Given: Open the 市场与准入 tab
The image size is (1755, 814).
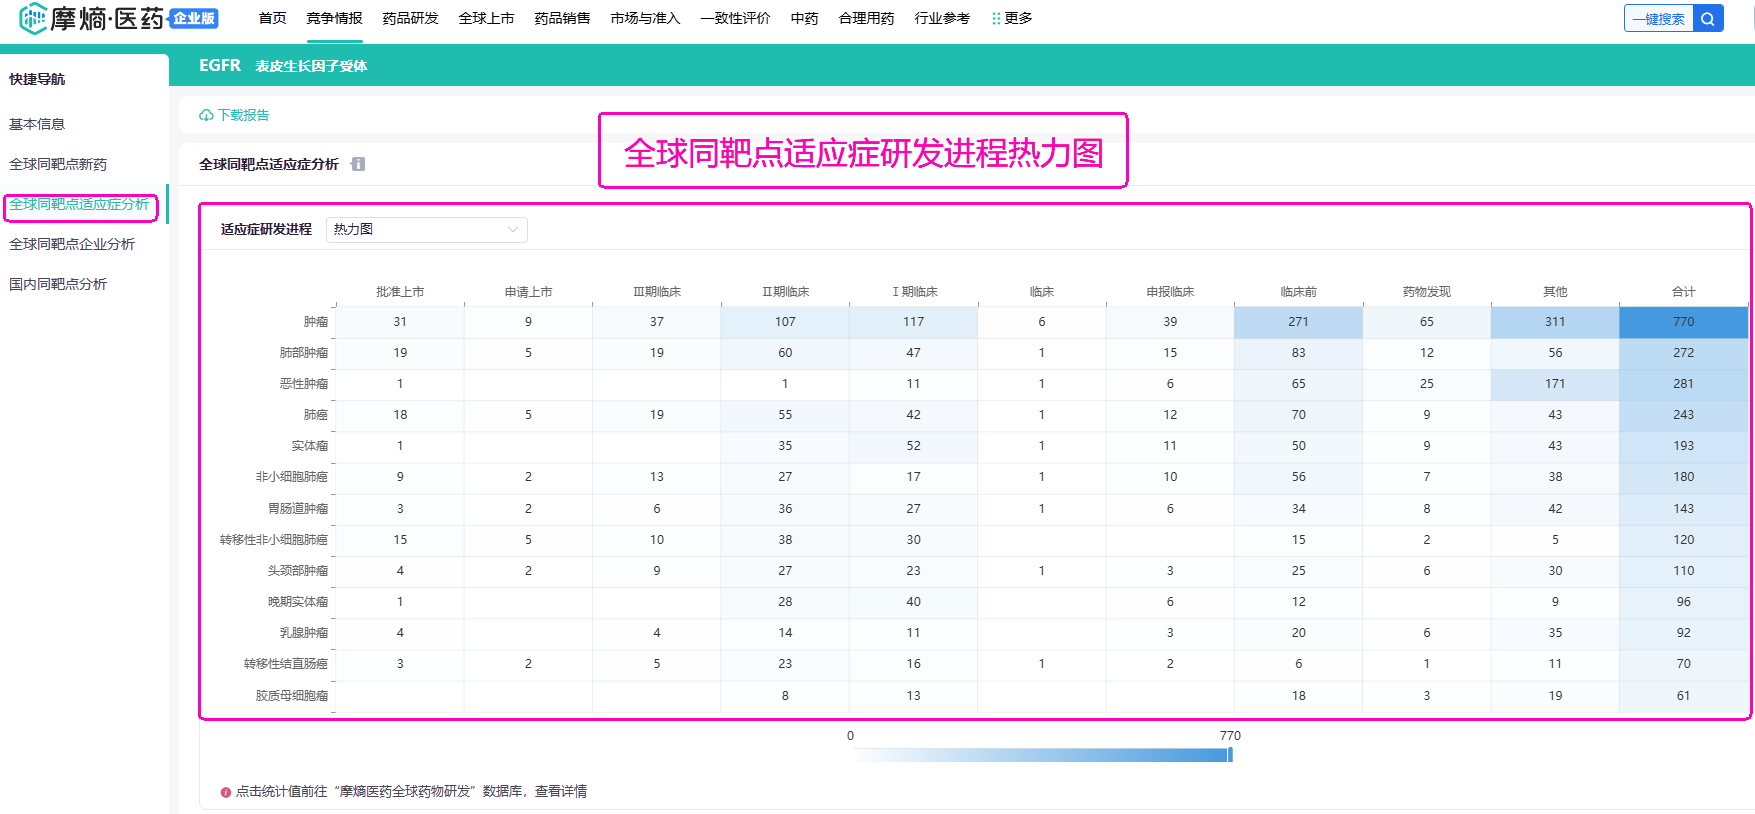Looking at the screenshot, I should (x=645, y=19).
